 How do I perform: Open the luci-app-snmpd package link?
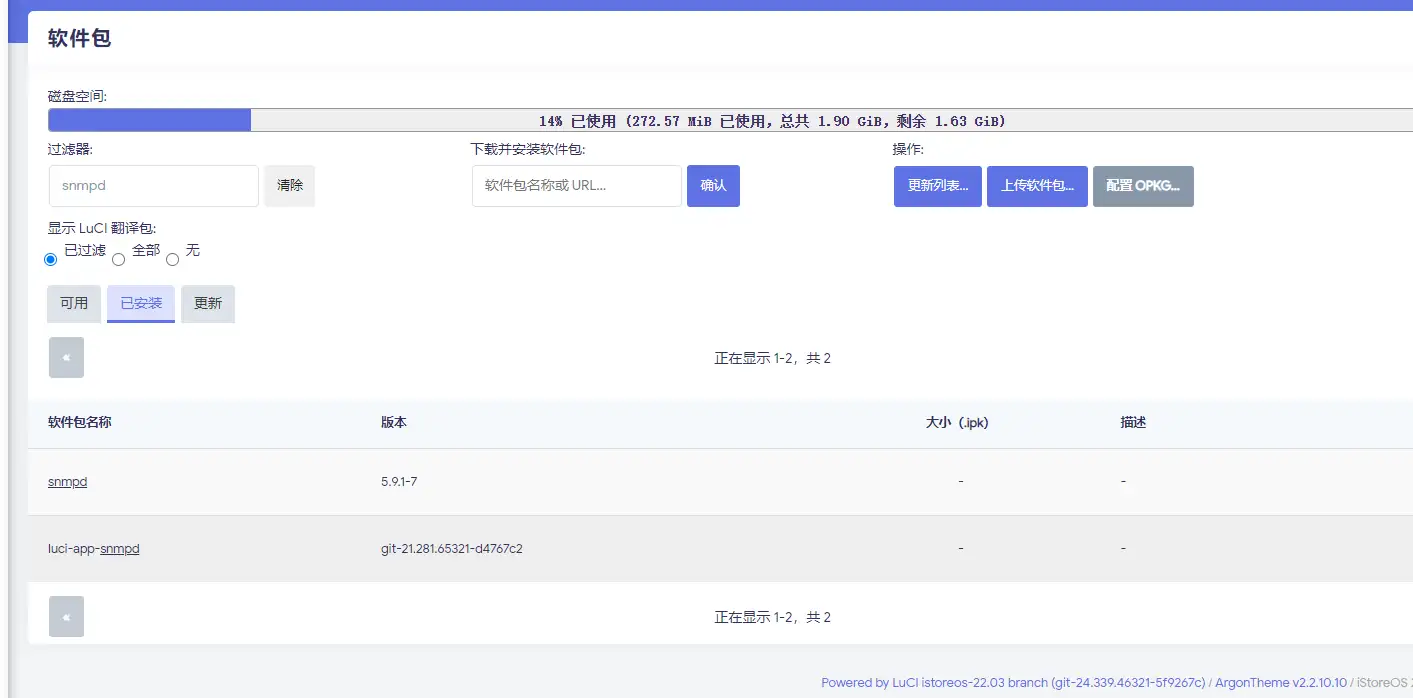click(x=92, y=548)
